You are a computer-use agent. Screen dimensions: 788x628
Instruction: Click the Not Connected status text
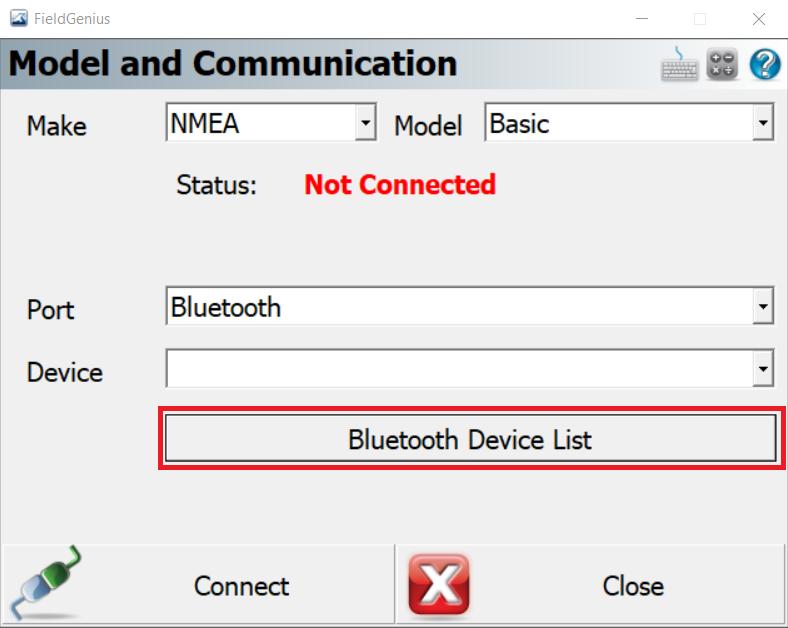tap(400, 184)
